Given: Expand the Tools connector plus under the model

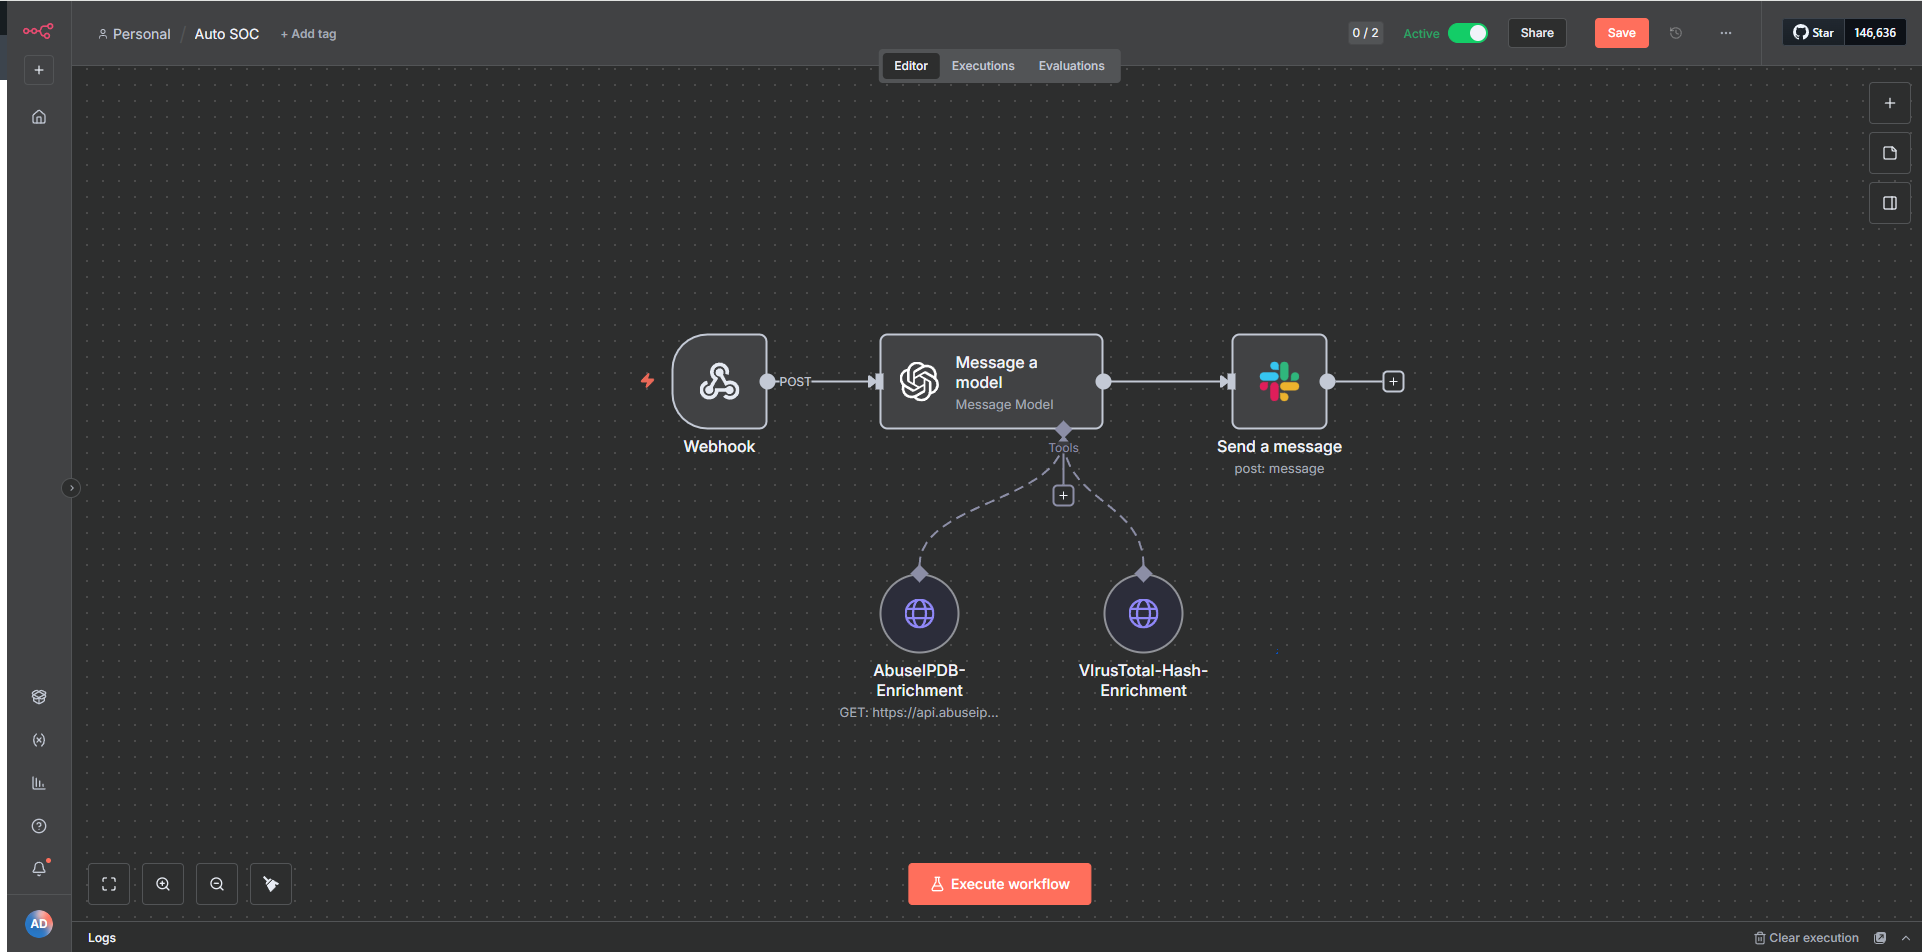Looking at the screenshot, I should point(1063,494).
